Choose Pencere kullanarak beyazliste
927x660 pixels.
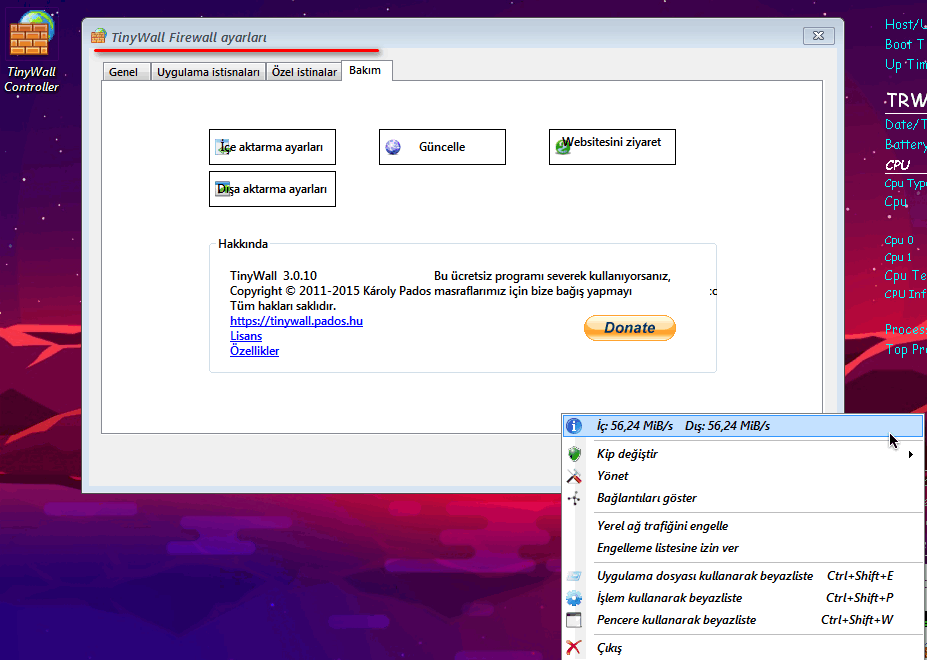point(743,620)
